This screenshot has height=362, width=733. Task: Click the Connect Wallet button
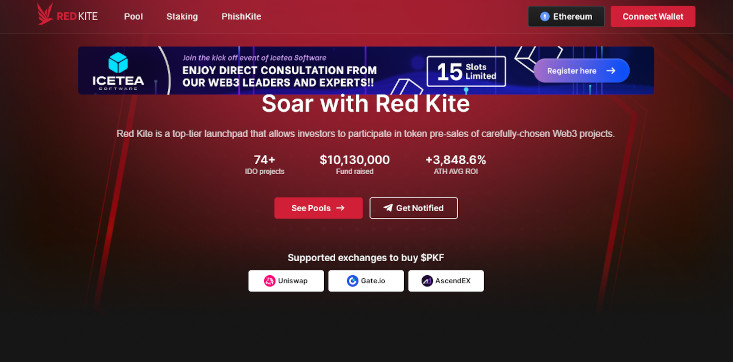click(x=653, y=16)
